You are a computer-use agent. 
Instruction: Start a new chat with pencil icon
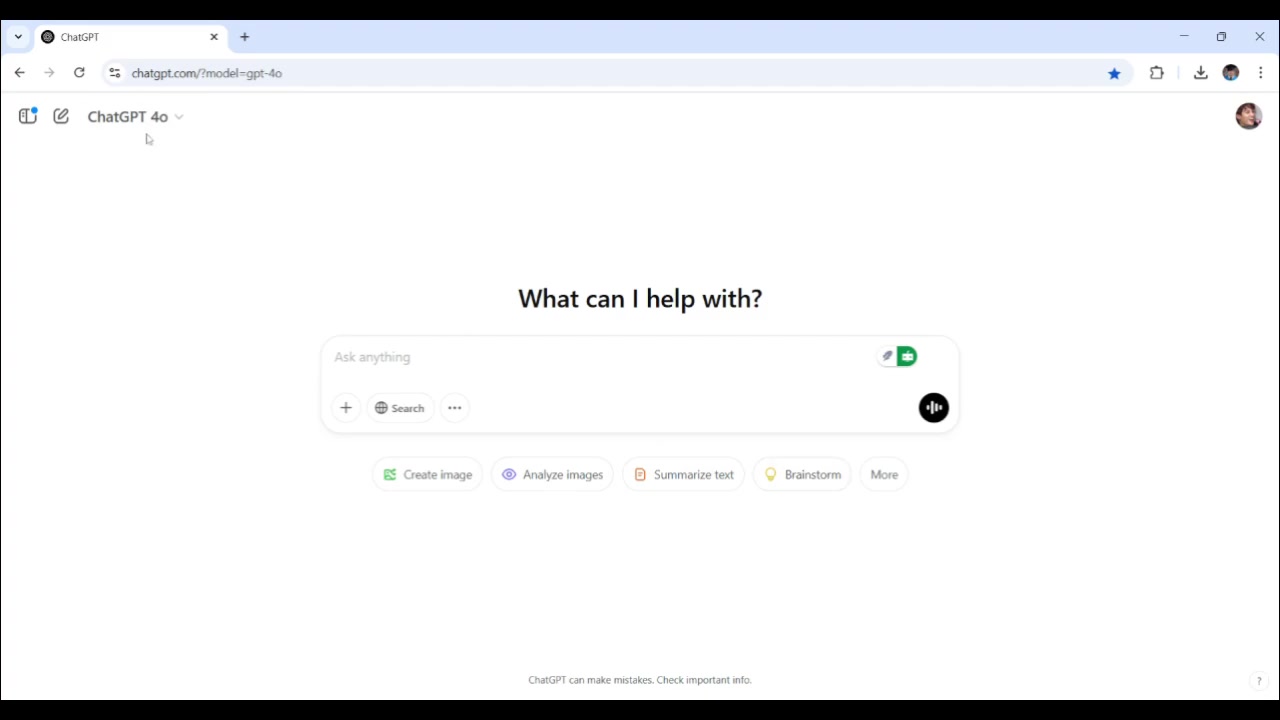[61, 116]
